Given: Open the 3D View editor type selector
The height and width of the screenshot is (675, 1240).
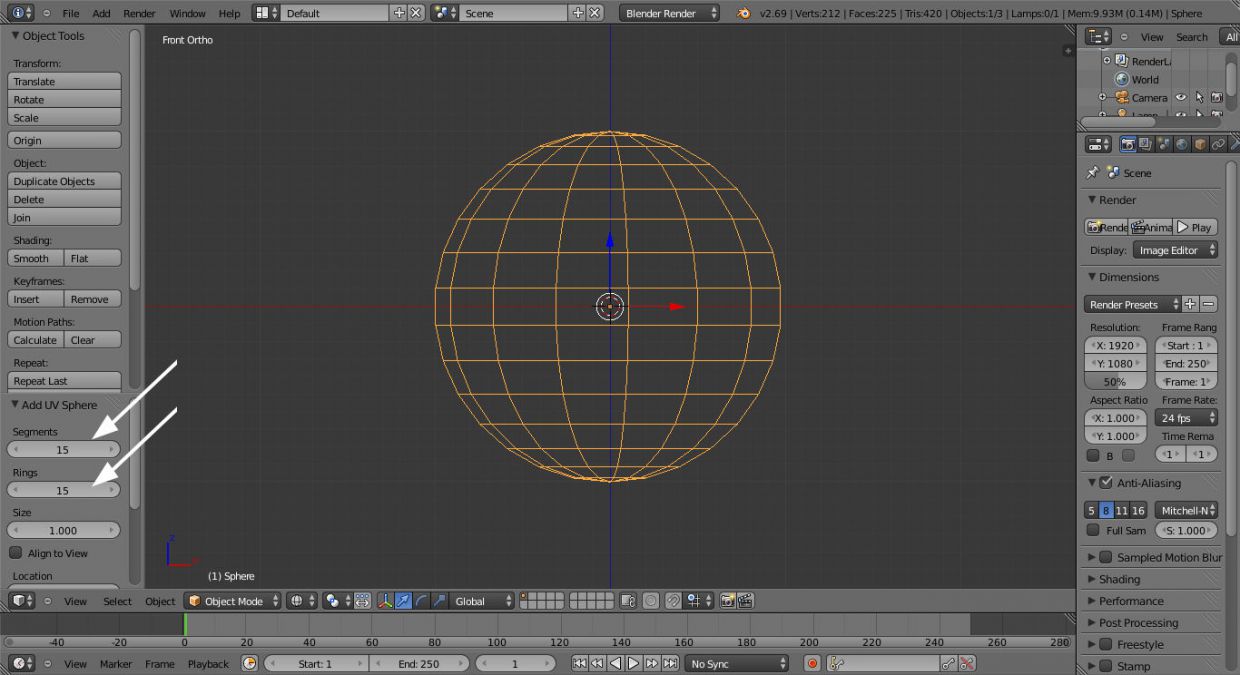Looking at the screenshot, I should click(23, 601).
